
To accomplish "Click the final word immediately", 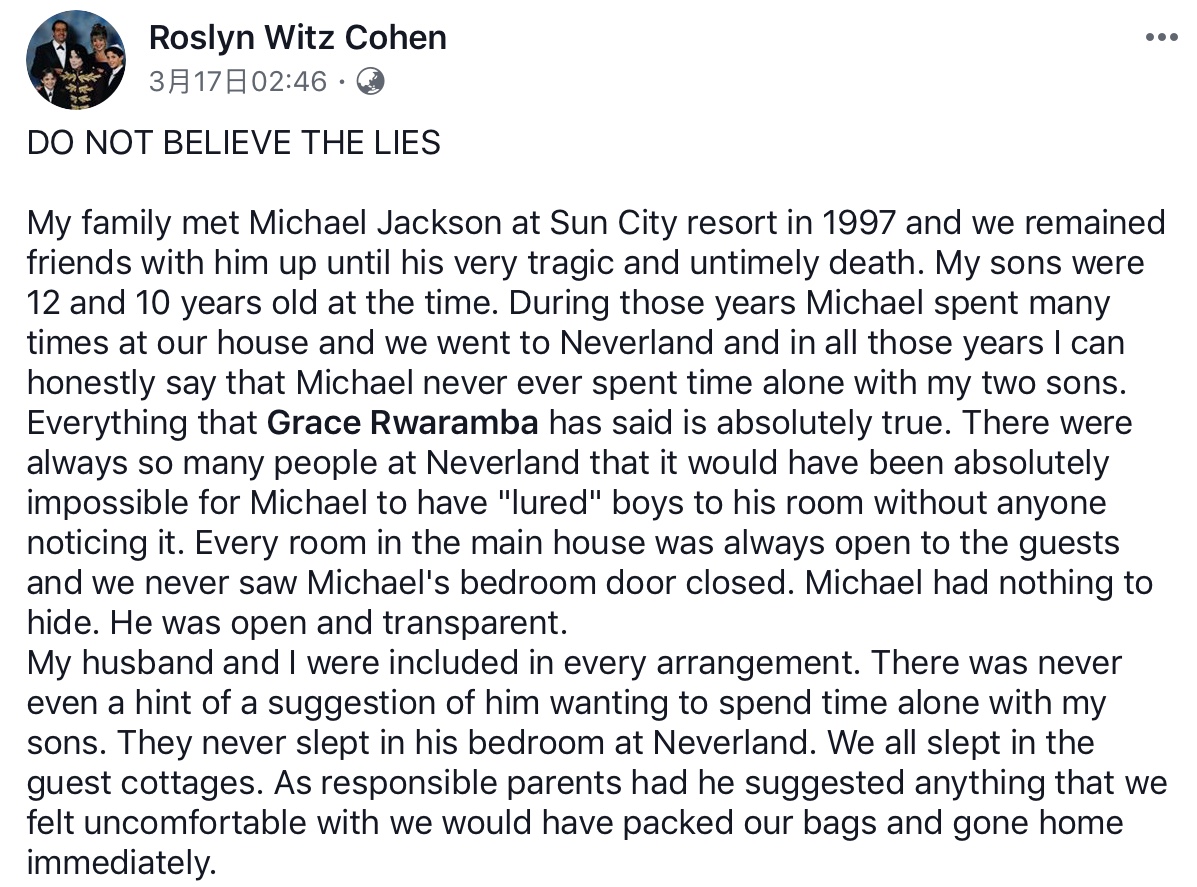I will 121,863.
